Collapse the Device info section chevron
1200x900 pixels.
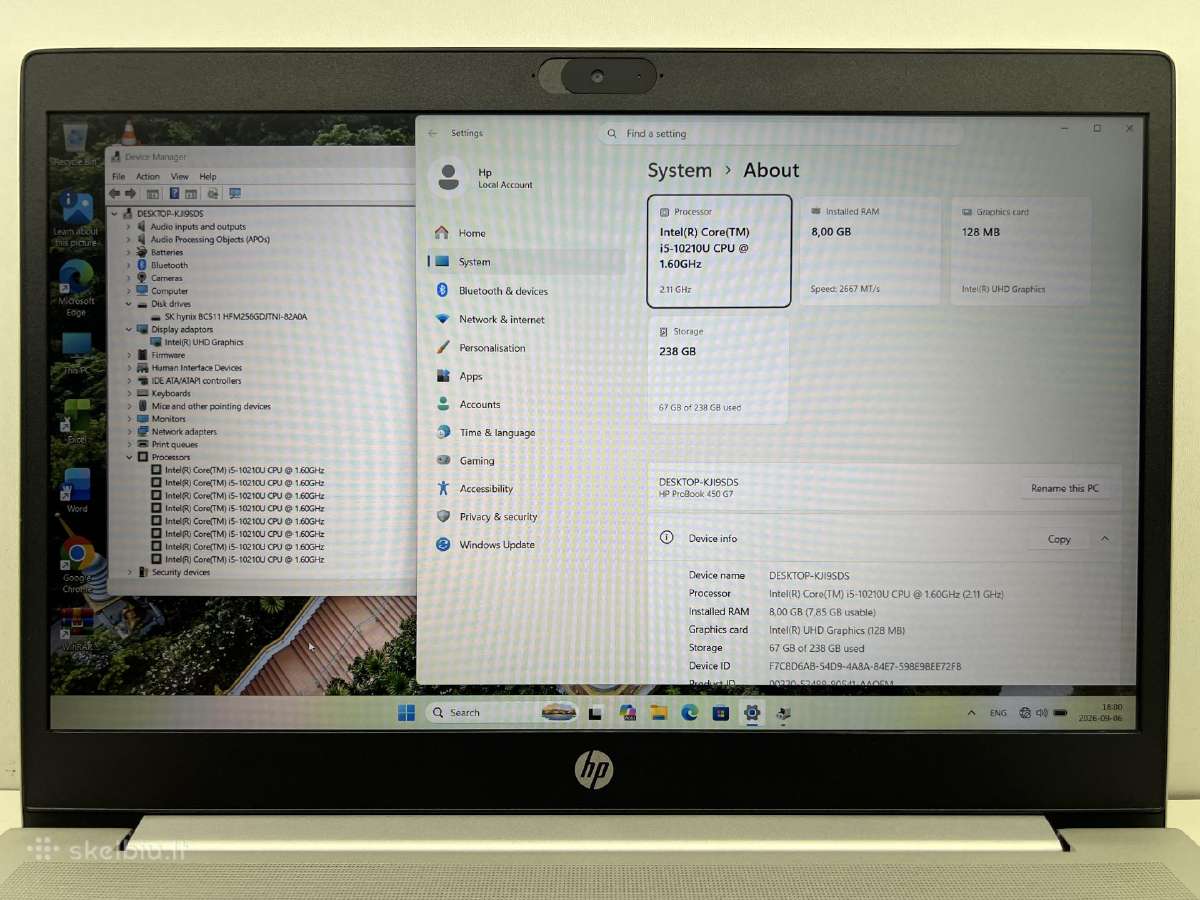1105,539
